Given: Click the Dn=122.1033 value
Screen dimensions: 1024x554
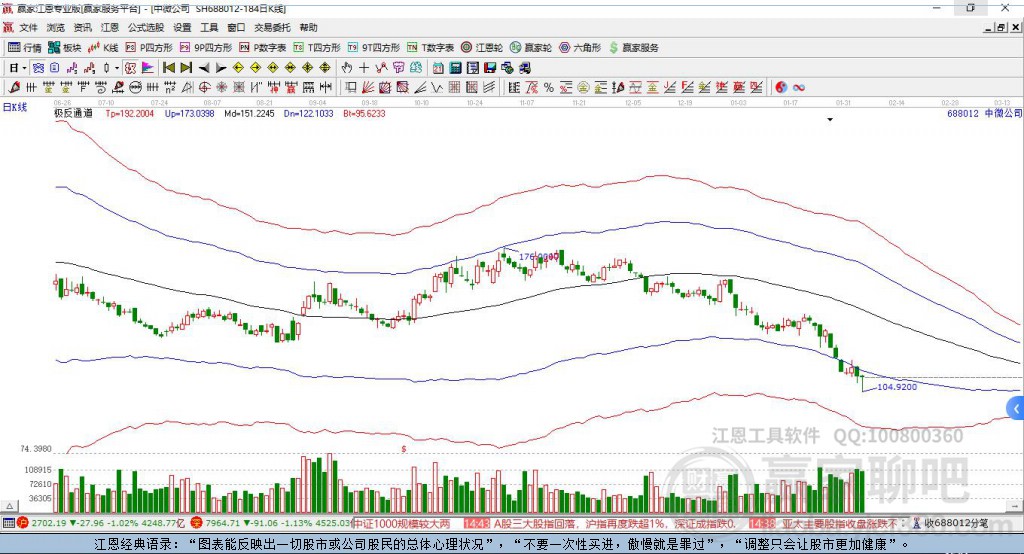Looking at the screenshot, I should pyautogui.click(x=308, y=114).
